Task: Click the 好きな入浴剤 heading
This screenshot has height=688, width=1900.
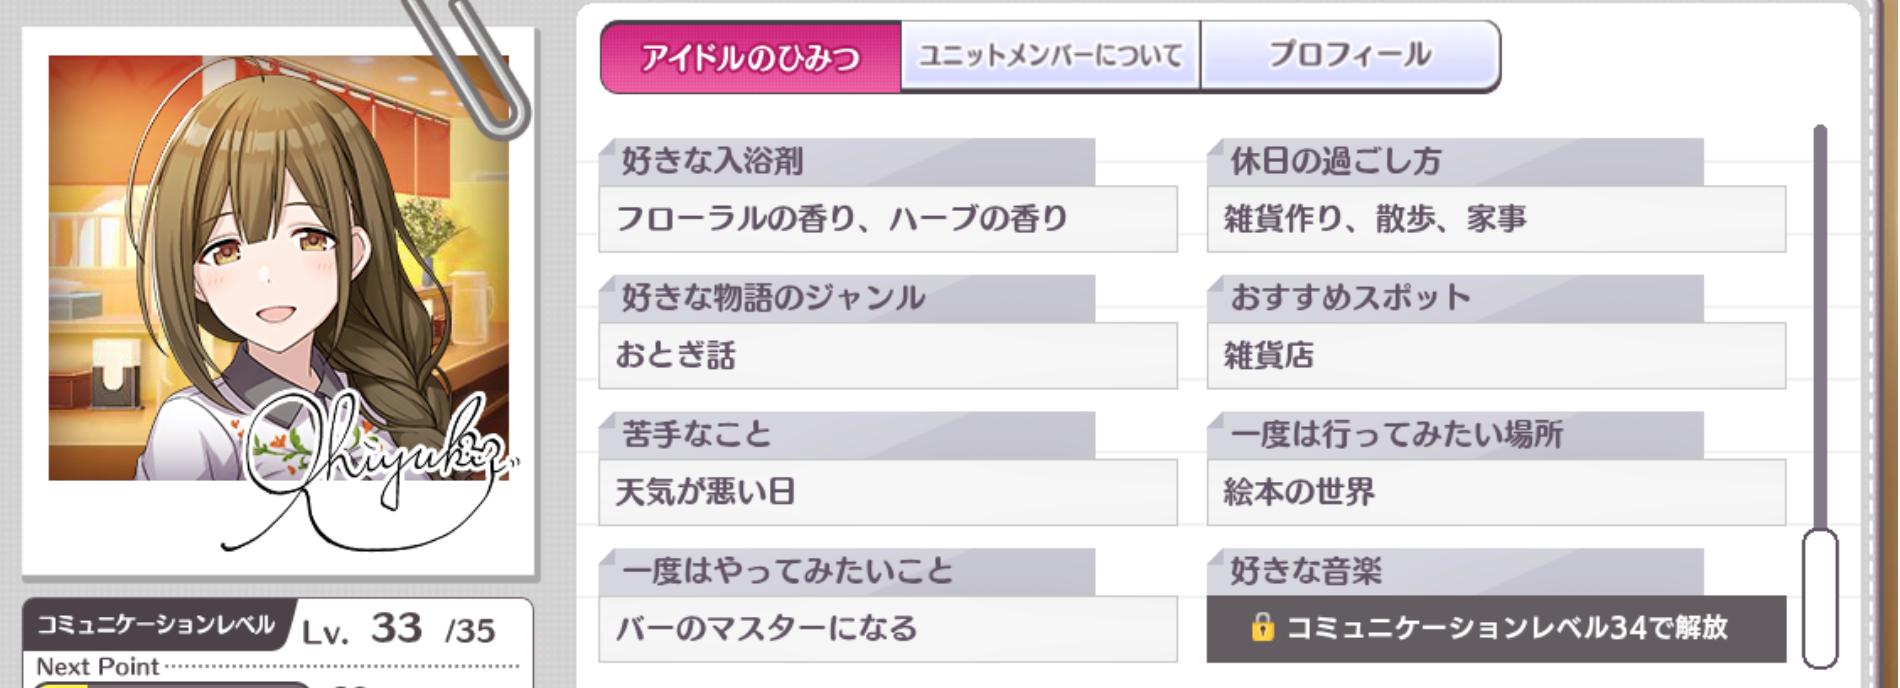Action: point(712,161)
